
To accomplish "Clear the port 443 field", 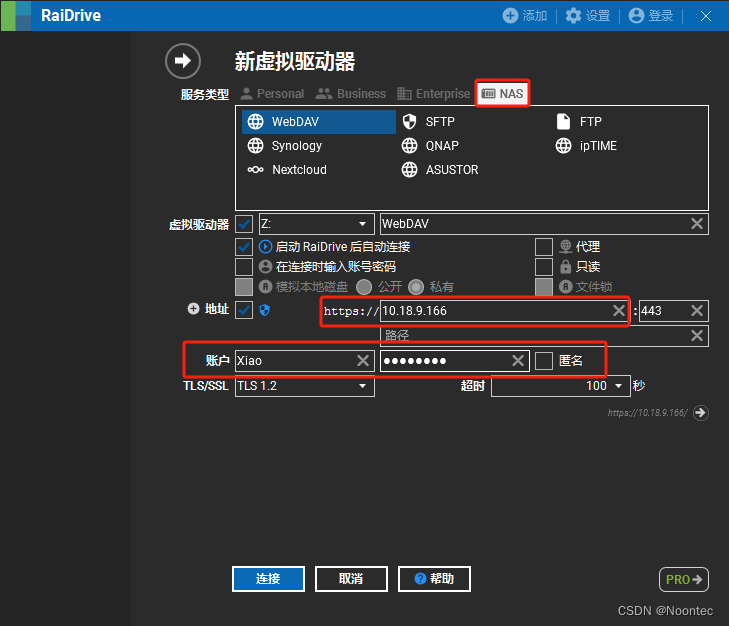I will (697, 311).
